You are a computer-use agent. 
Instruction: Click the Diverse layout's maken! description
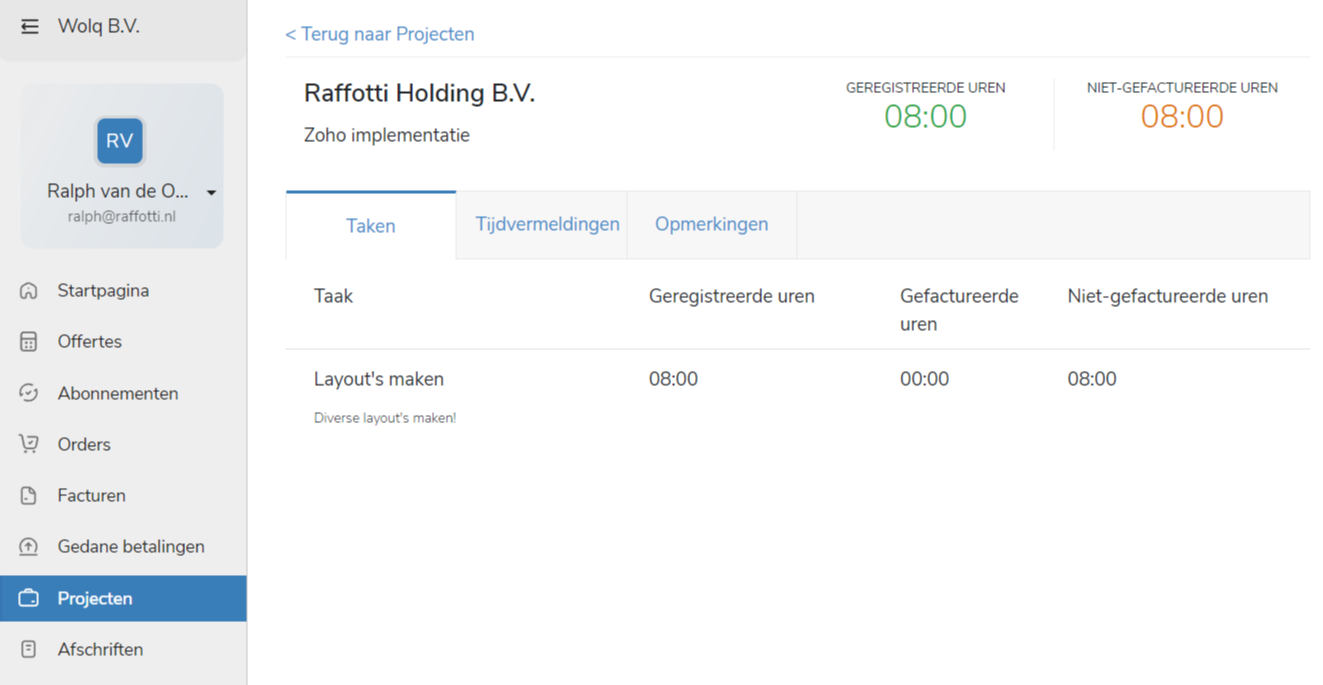pos(385,418)
